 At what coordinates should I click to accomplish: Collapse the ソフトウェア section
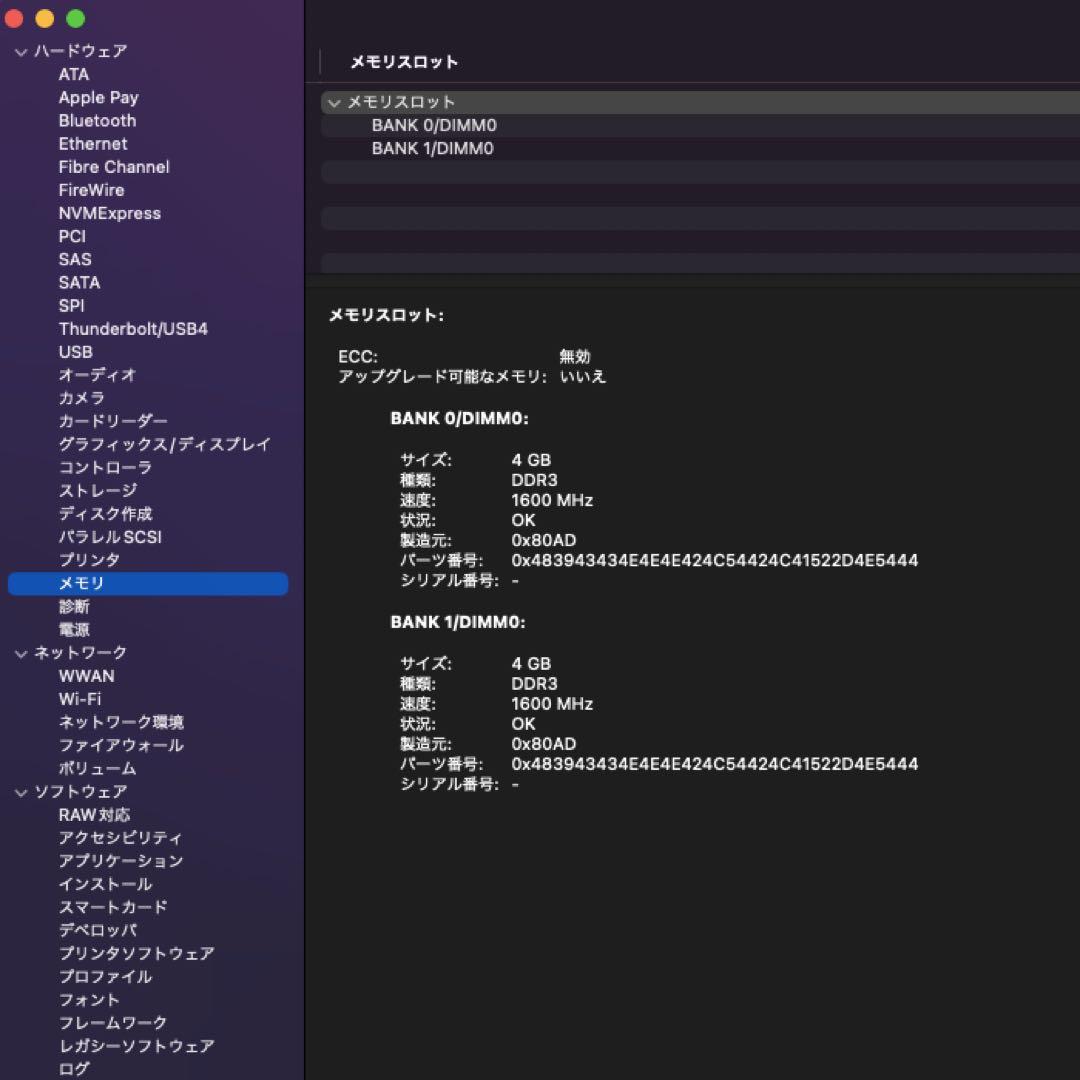click(19, 791)
